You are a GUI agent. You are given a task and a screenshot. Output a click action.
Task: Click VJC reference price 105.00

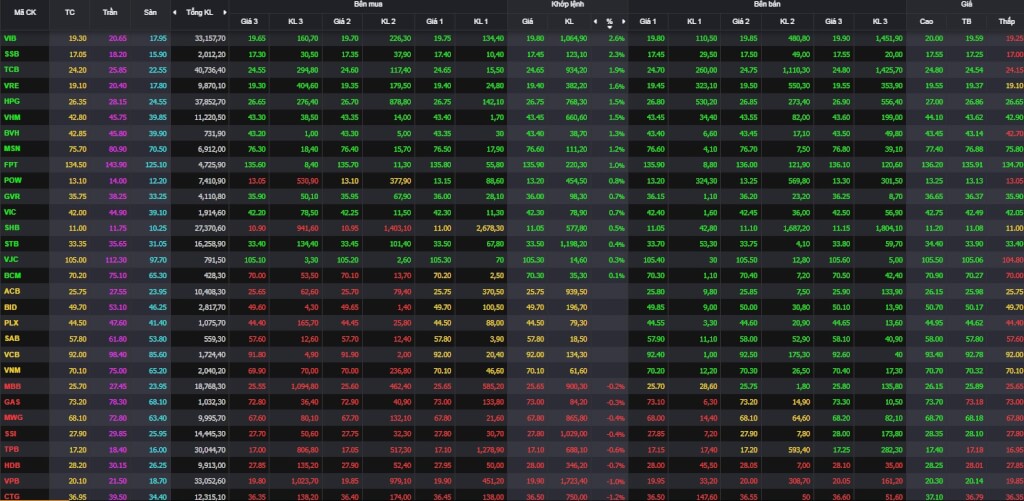(76, 259)
